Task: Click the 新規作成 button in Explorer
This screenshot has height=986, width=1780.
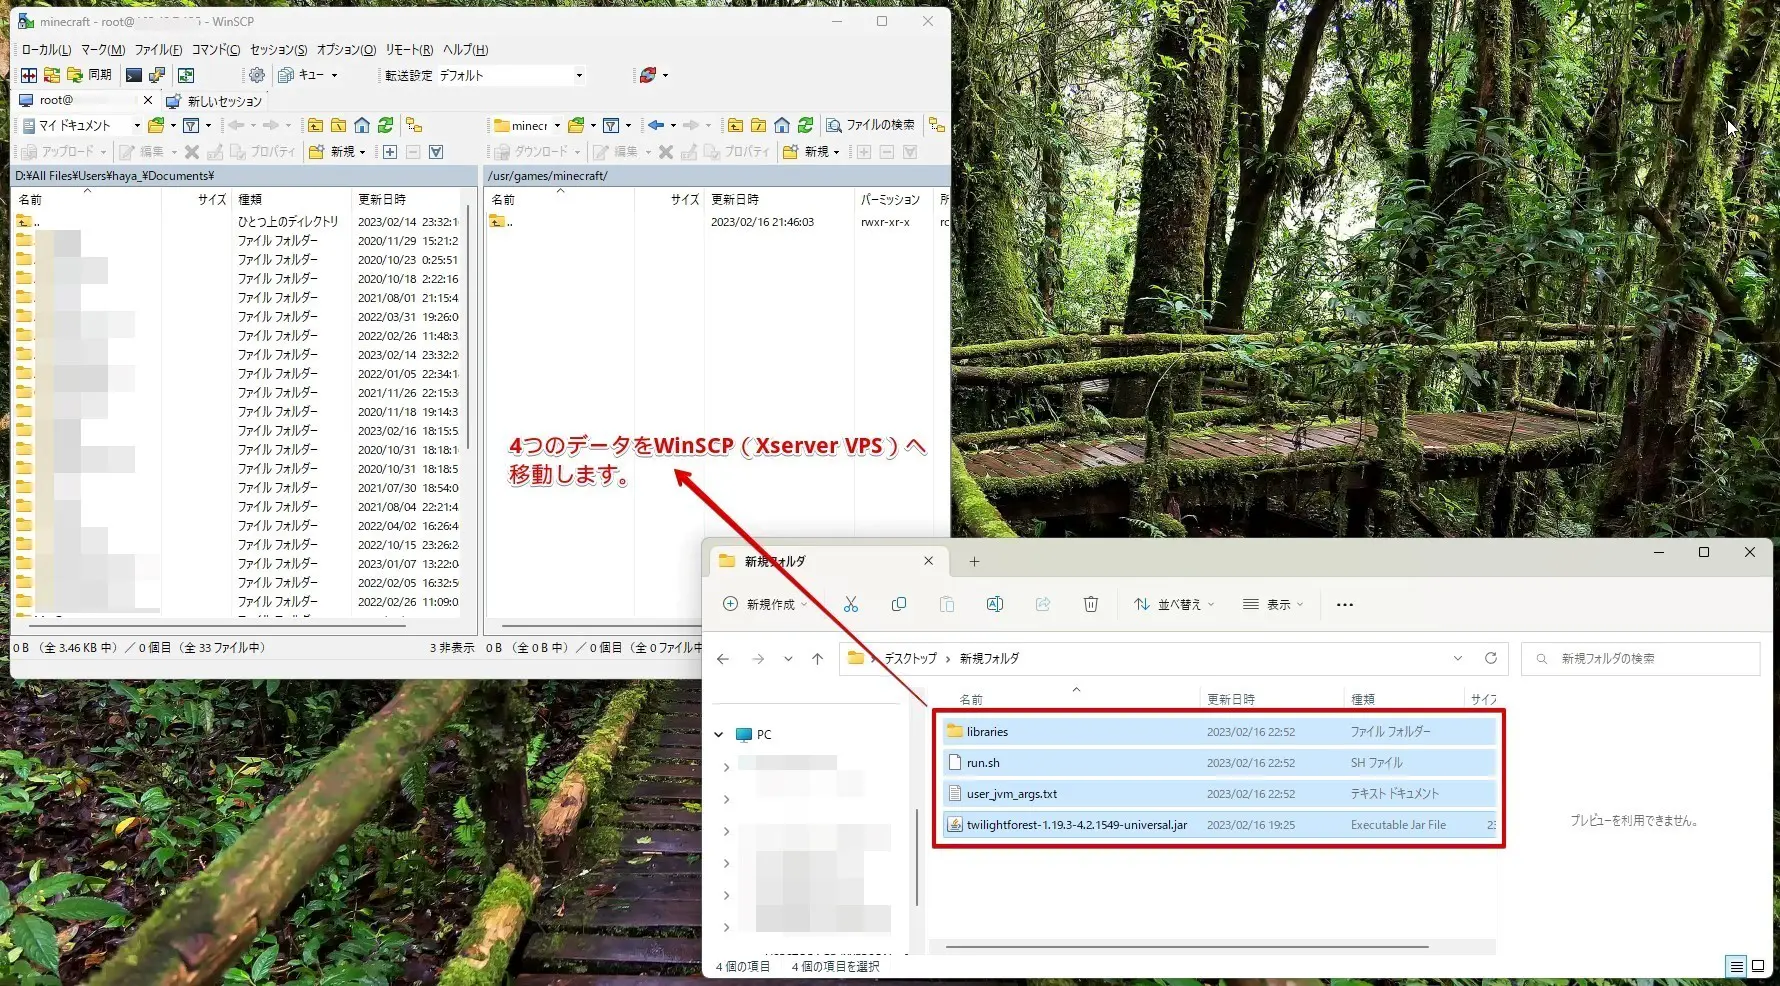Action: (x=764, y=604)
